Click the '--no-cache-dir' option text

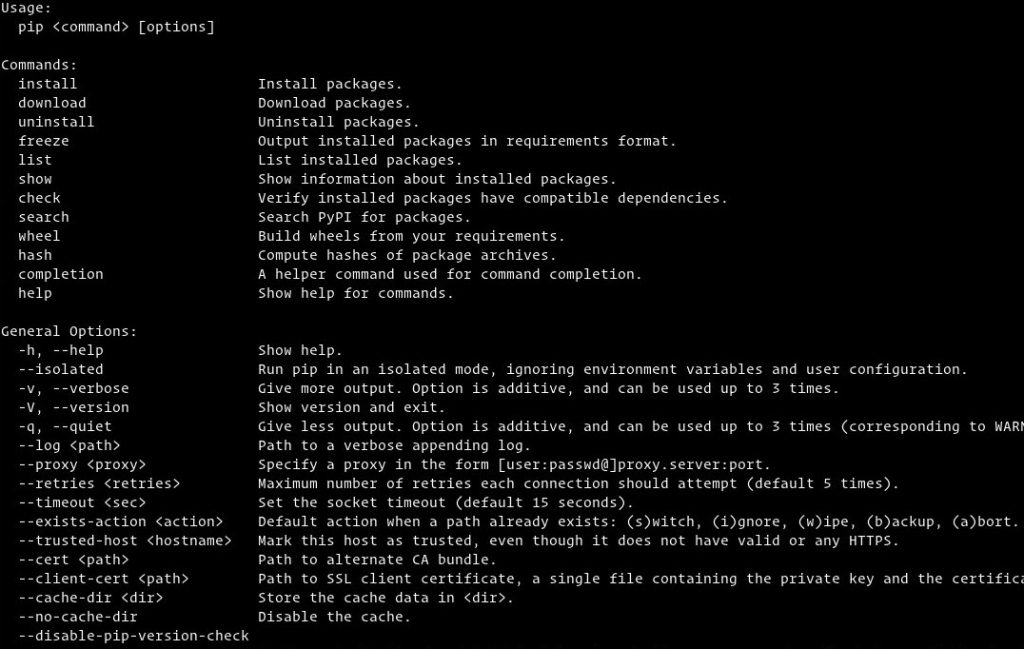[x=77, y=617]
